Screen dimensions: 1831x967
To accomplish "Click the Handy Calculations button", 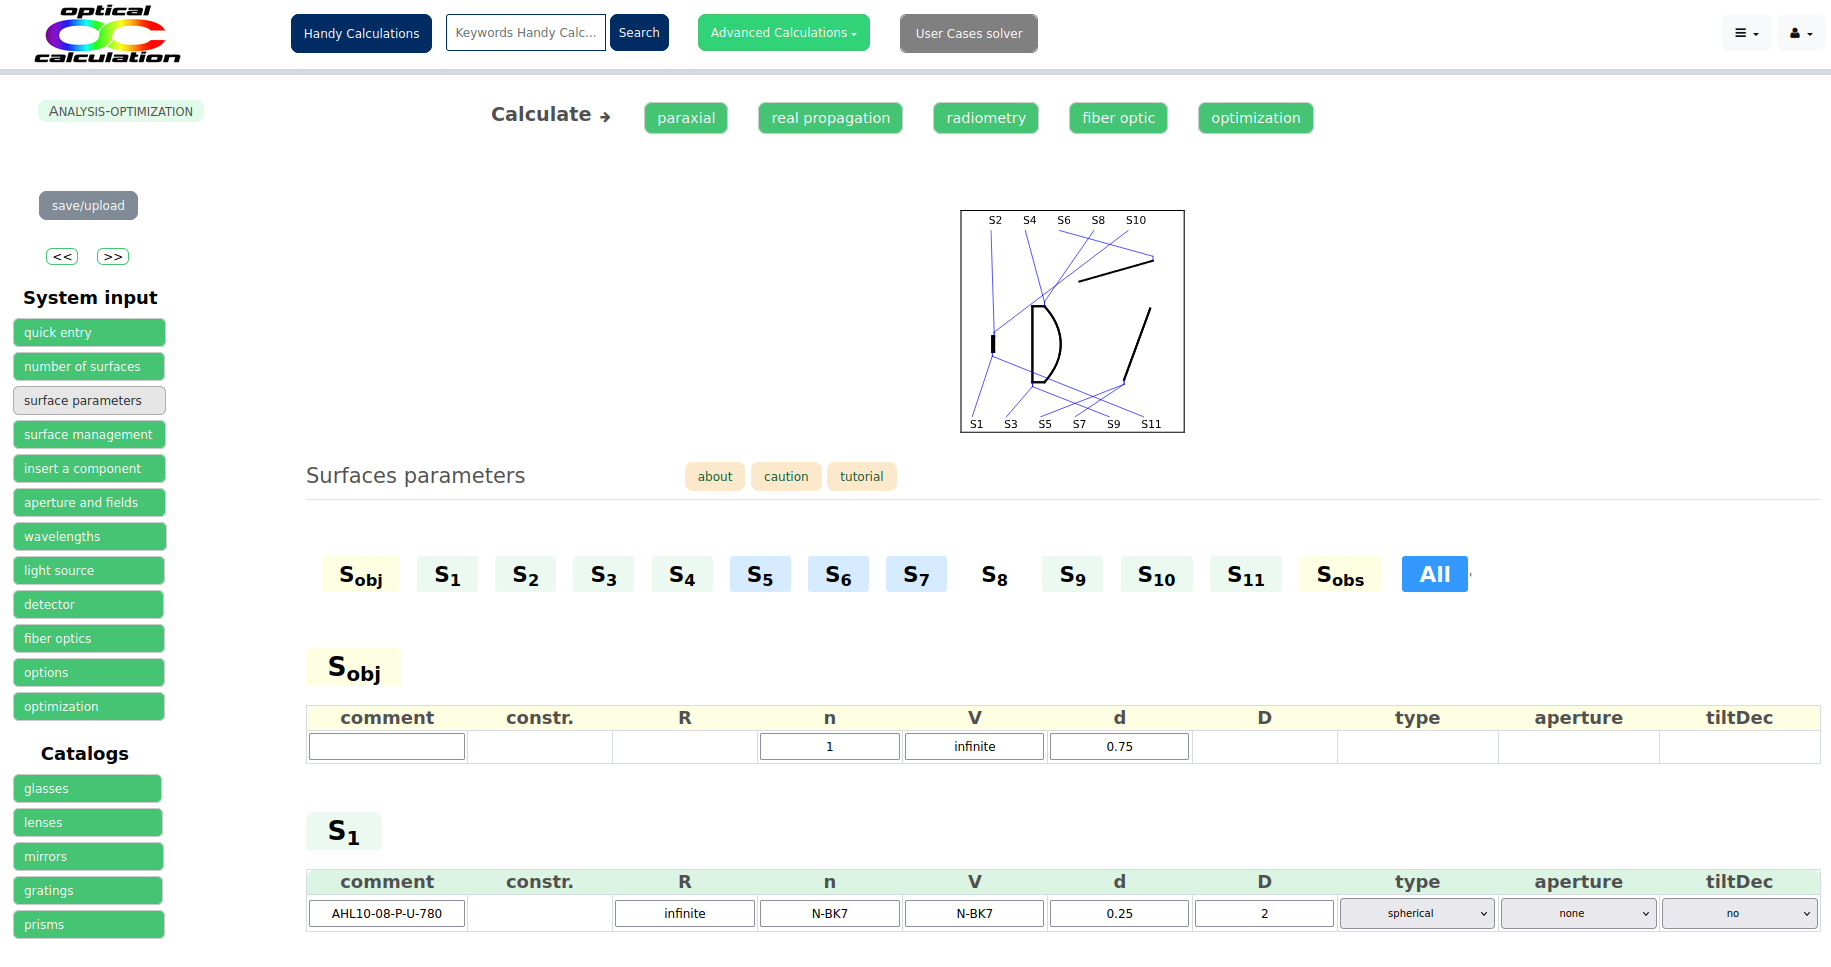I will tap(361, 33).
